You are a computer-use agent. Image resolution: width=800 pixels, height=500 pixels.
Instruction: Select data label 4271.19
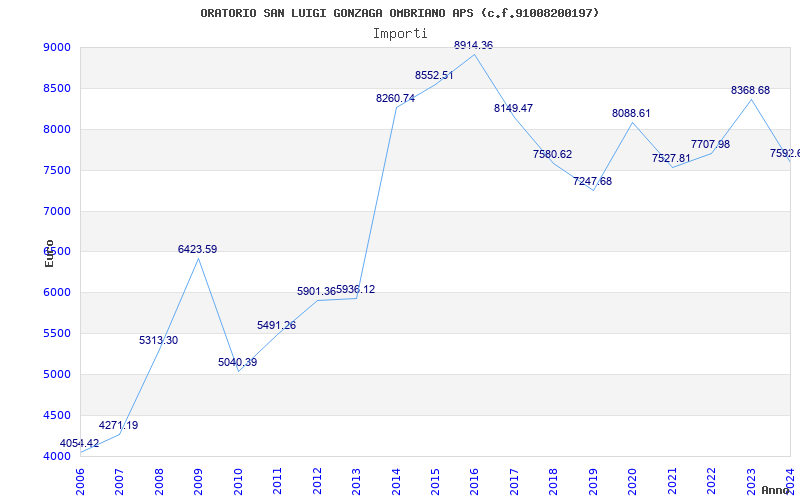click(x=118, y=426)
